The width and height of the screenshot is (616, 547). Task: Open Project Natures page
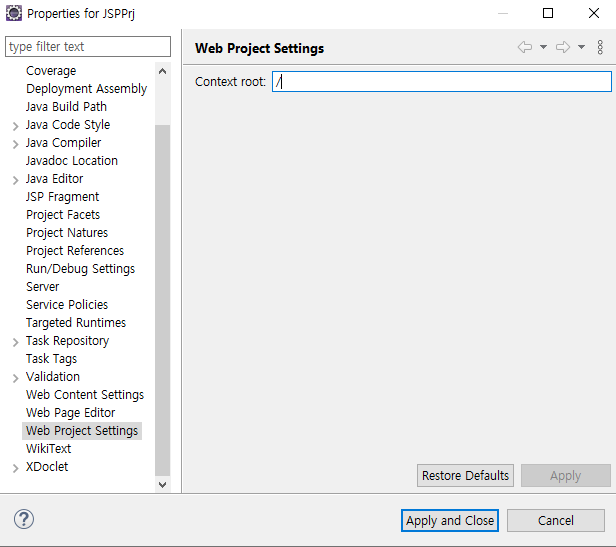point(67,233)
